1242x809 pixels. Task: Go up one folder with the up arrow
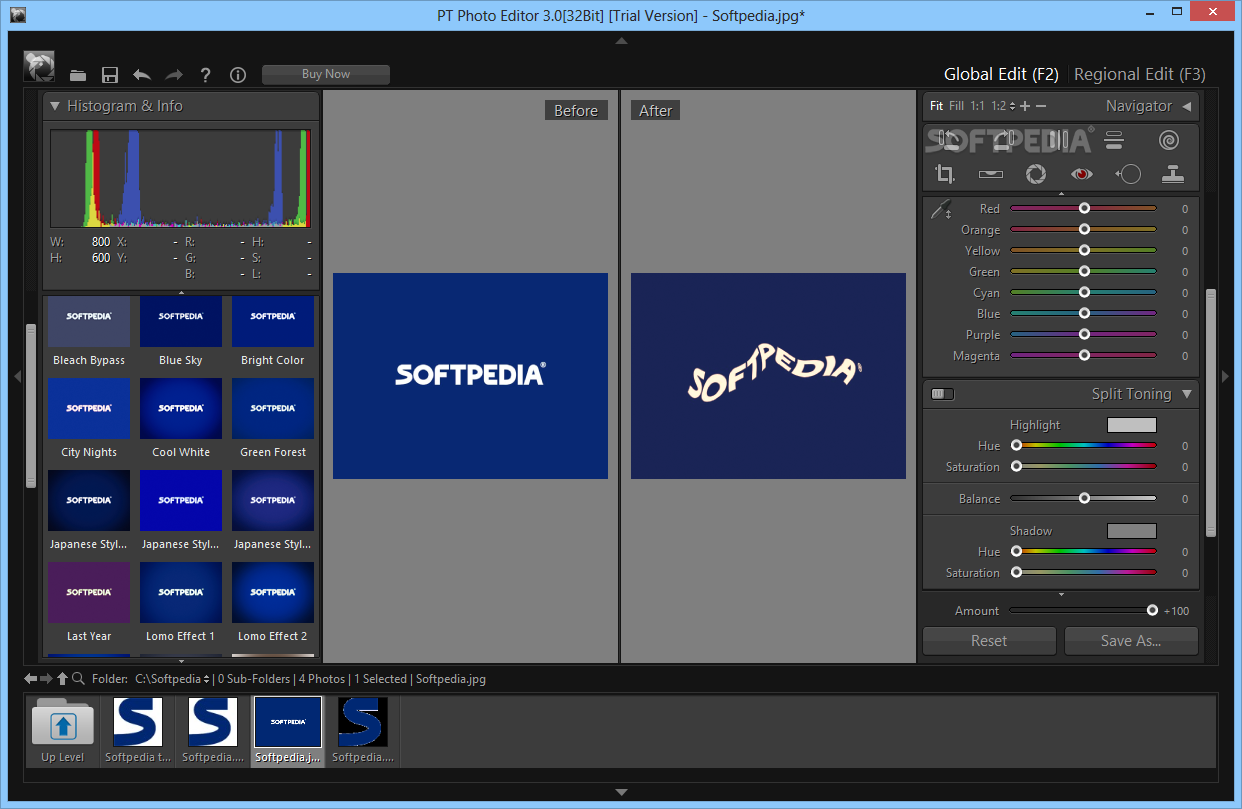(62, 679)
